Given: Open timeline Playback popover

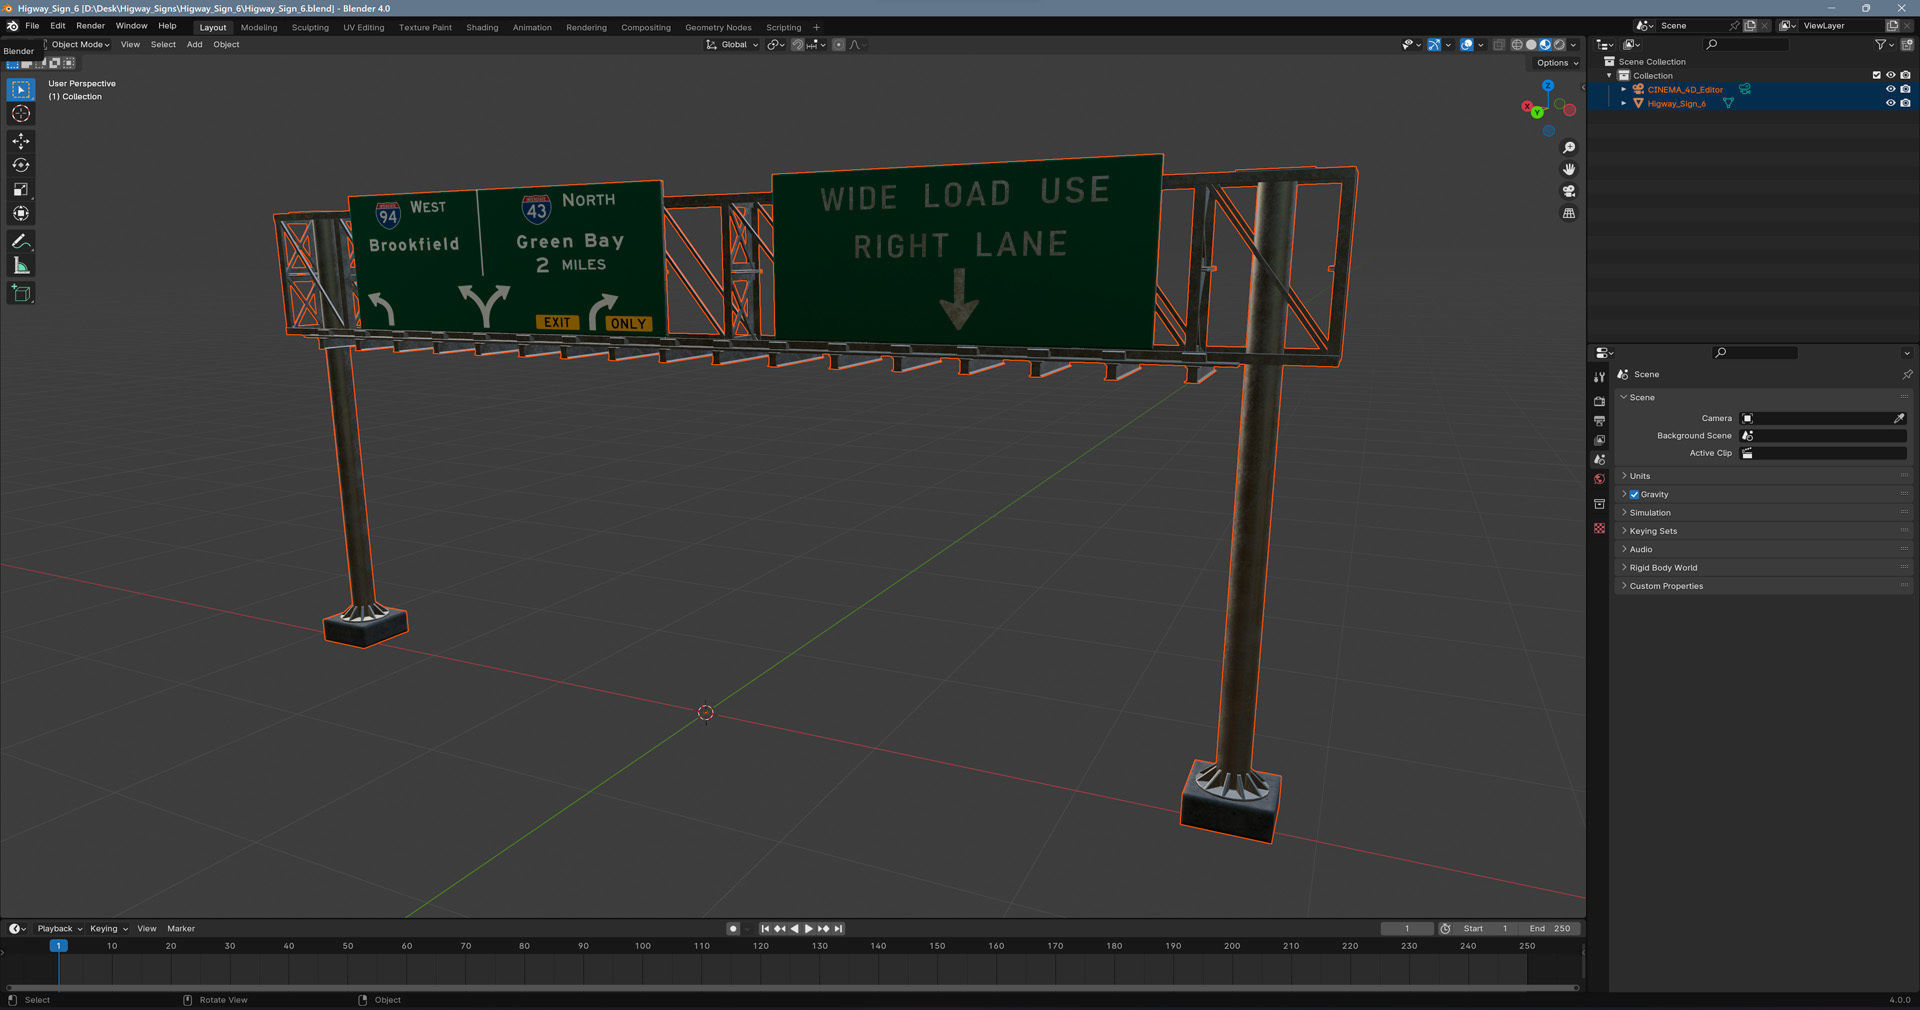Looking at the screenshot, I should point(59,929).
